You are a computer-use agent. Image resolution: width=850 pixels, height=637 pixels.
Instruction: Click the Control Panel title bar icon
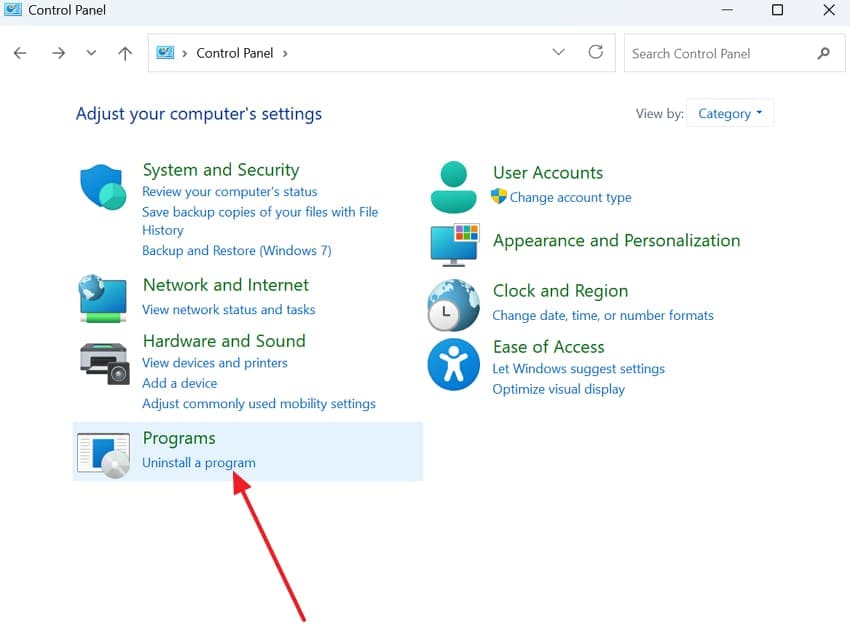[x=12, y=10]
